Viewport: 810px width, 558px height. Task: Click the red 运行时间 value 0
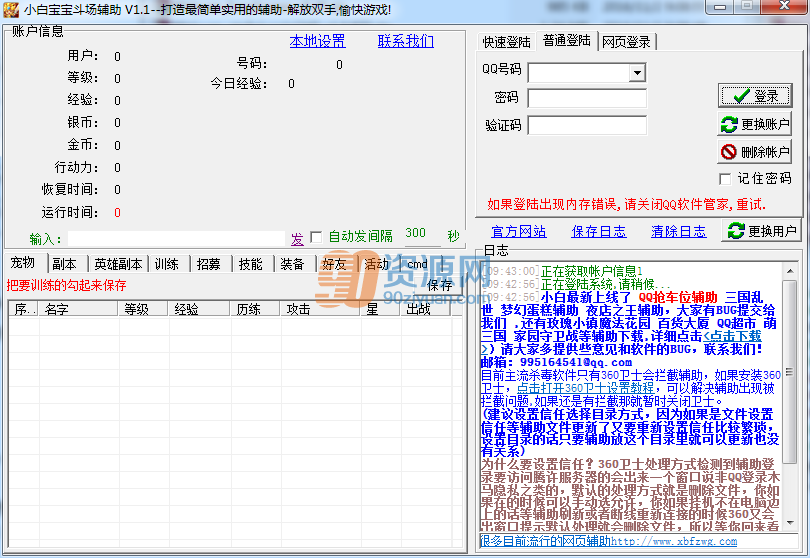pyautogui.click(x=117, y=212)
